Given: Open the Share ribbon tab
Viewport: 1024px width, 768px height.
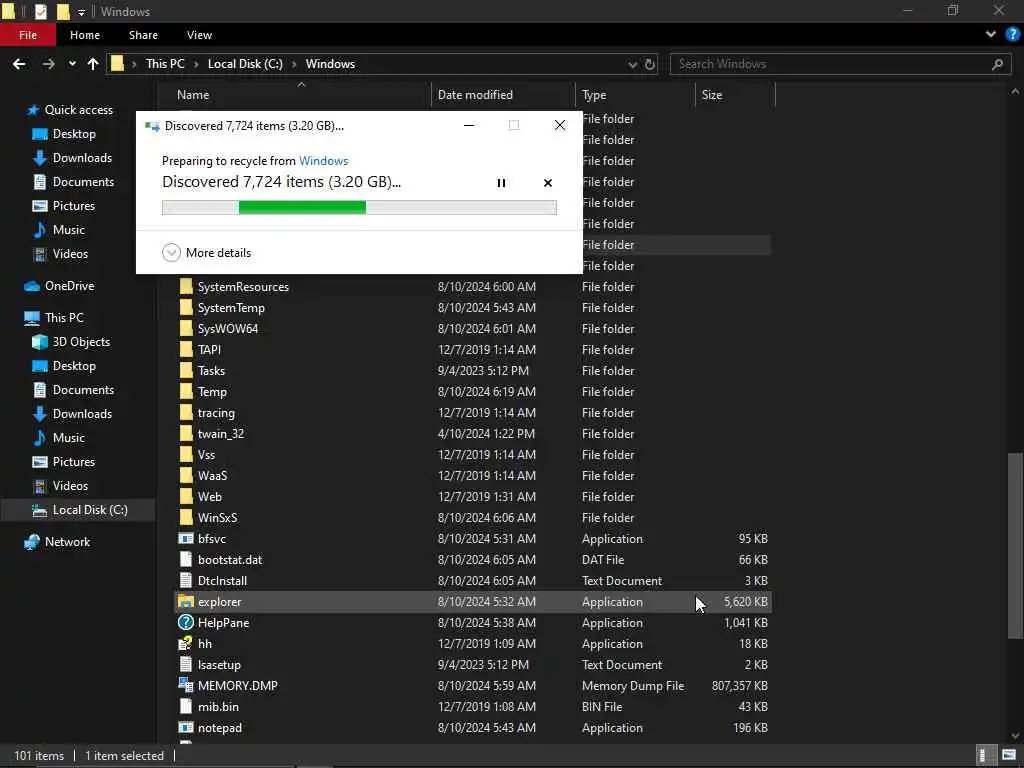Looking at the screenshot, I should pyautogui.click(x=143, y=35).
